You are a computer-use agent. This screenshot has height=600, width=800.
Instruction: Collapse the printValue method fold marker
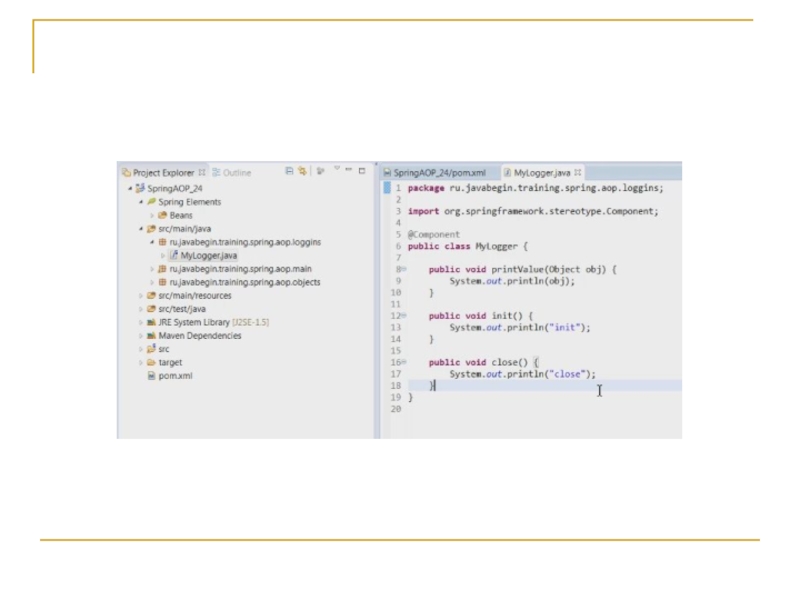pos(401,269)
